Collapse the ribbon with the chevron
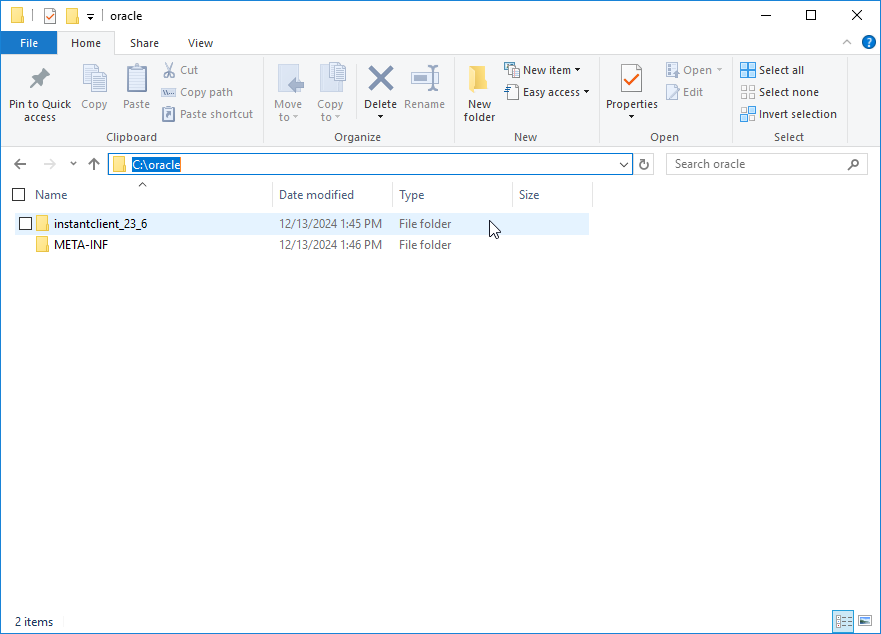 pos(847,42)
